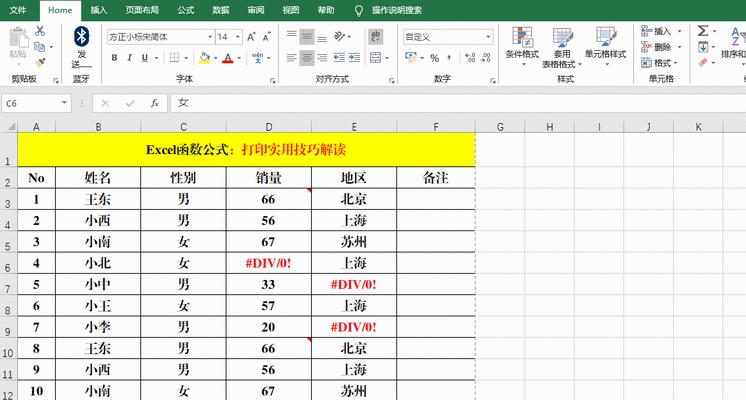Toggle Underline formatting
This screenshot has height=400, width=746.
point(145,58)
